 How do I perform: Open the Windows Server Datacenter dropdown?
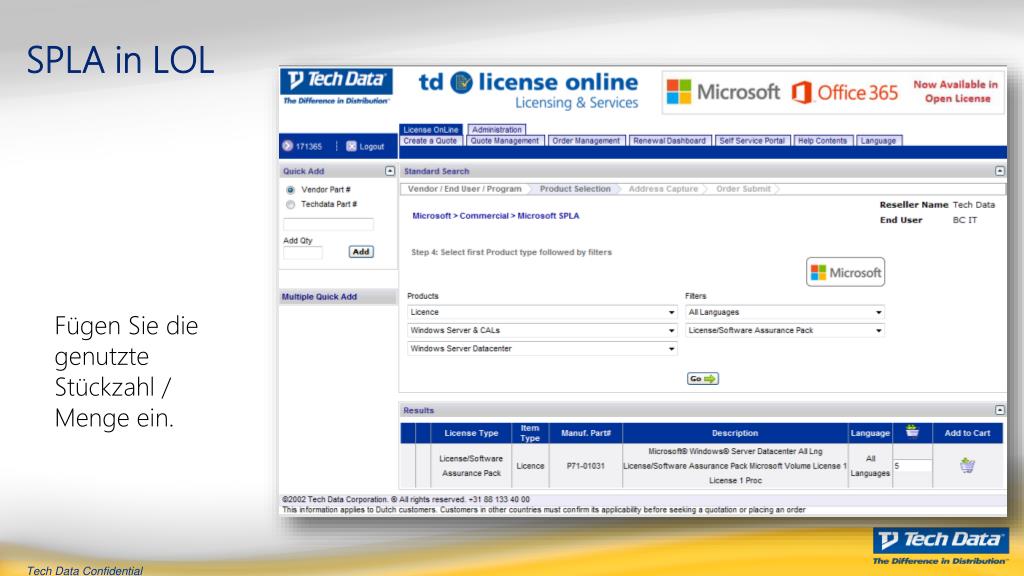pyautogui.click(x=542, y=349)
